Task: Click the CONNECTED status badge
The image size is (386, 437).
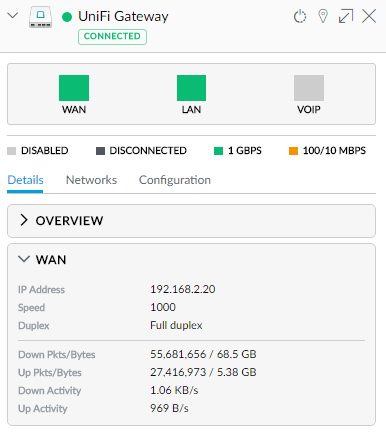Action: click(112, 37)
